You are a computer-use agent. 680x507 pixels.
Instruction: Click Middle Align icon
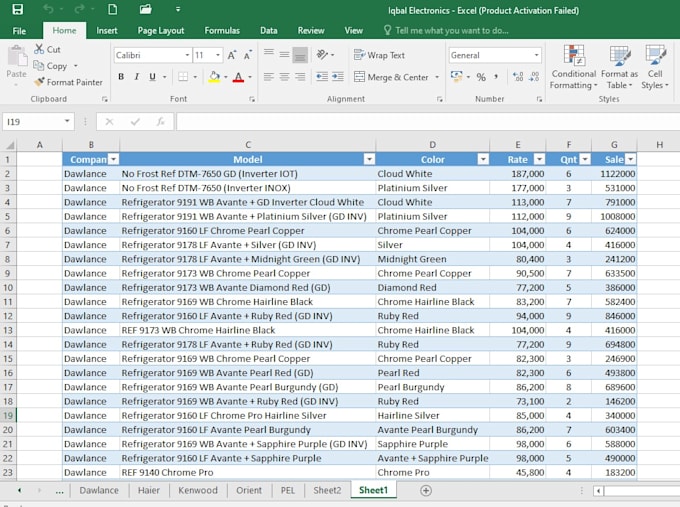coord(284,55)
